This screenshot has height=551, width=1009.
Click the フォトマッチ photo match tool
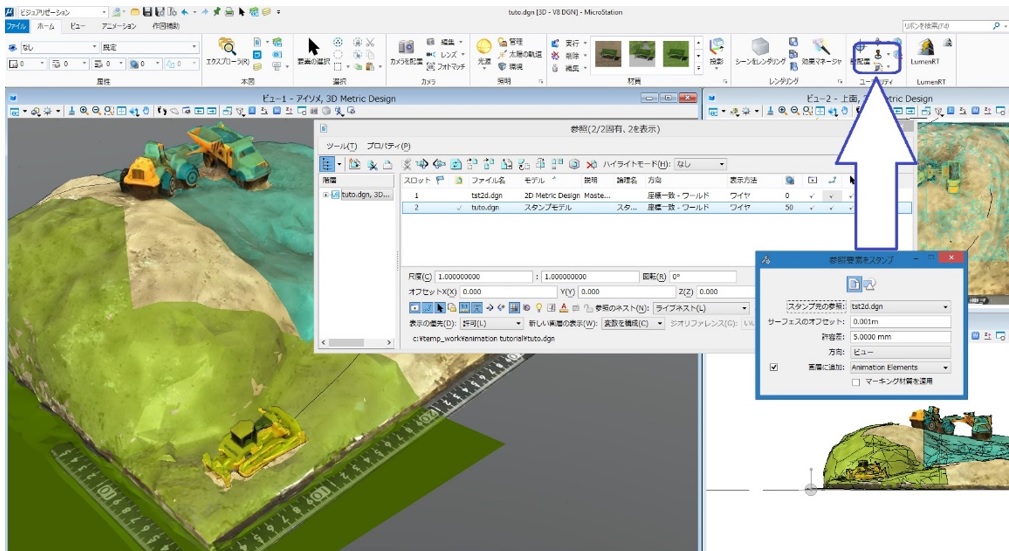[x=447, y=67]
